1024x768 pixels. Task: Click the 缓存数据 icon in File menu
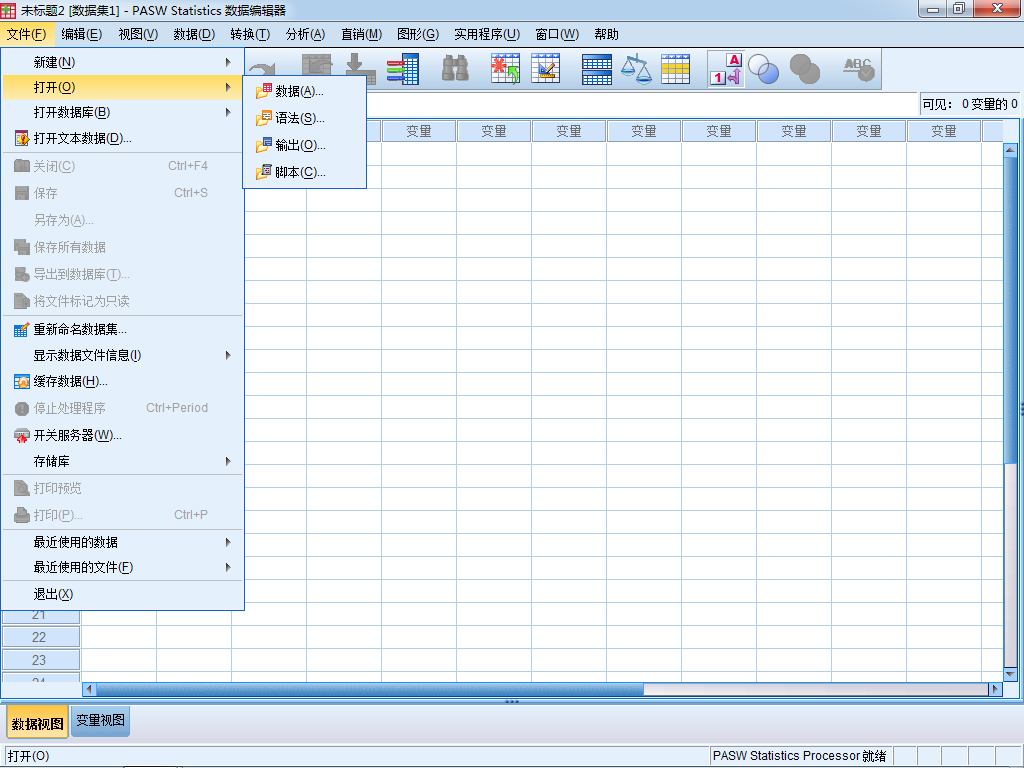[22, 381]
